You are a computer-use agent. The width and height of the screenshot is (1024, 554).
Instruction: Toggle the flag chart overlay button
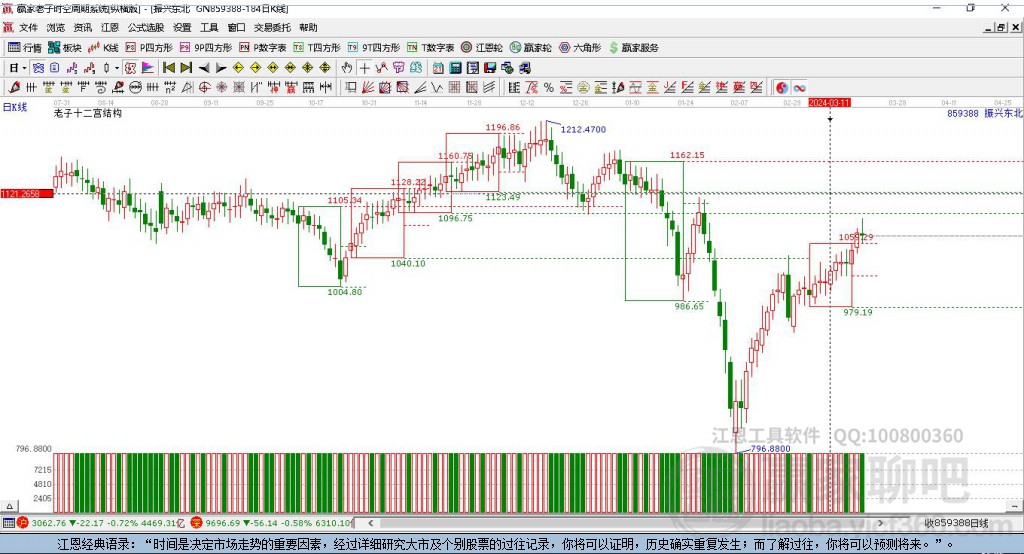pos(148,68)
